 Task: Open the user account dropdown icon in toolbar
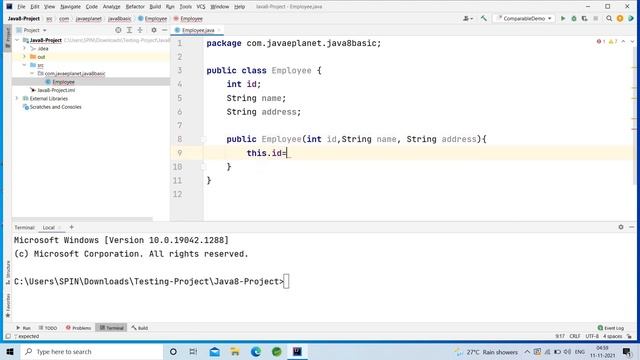[468, 18]
